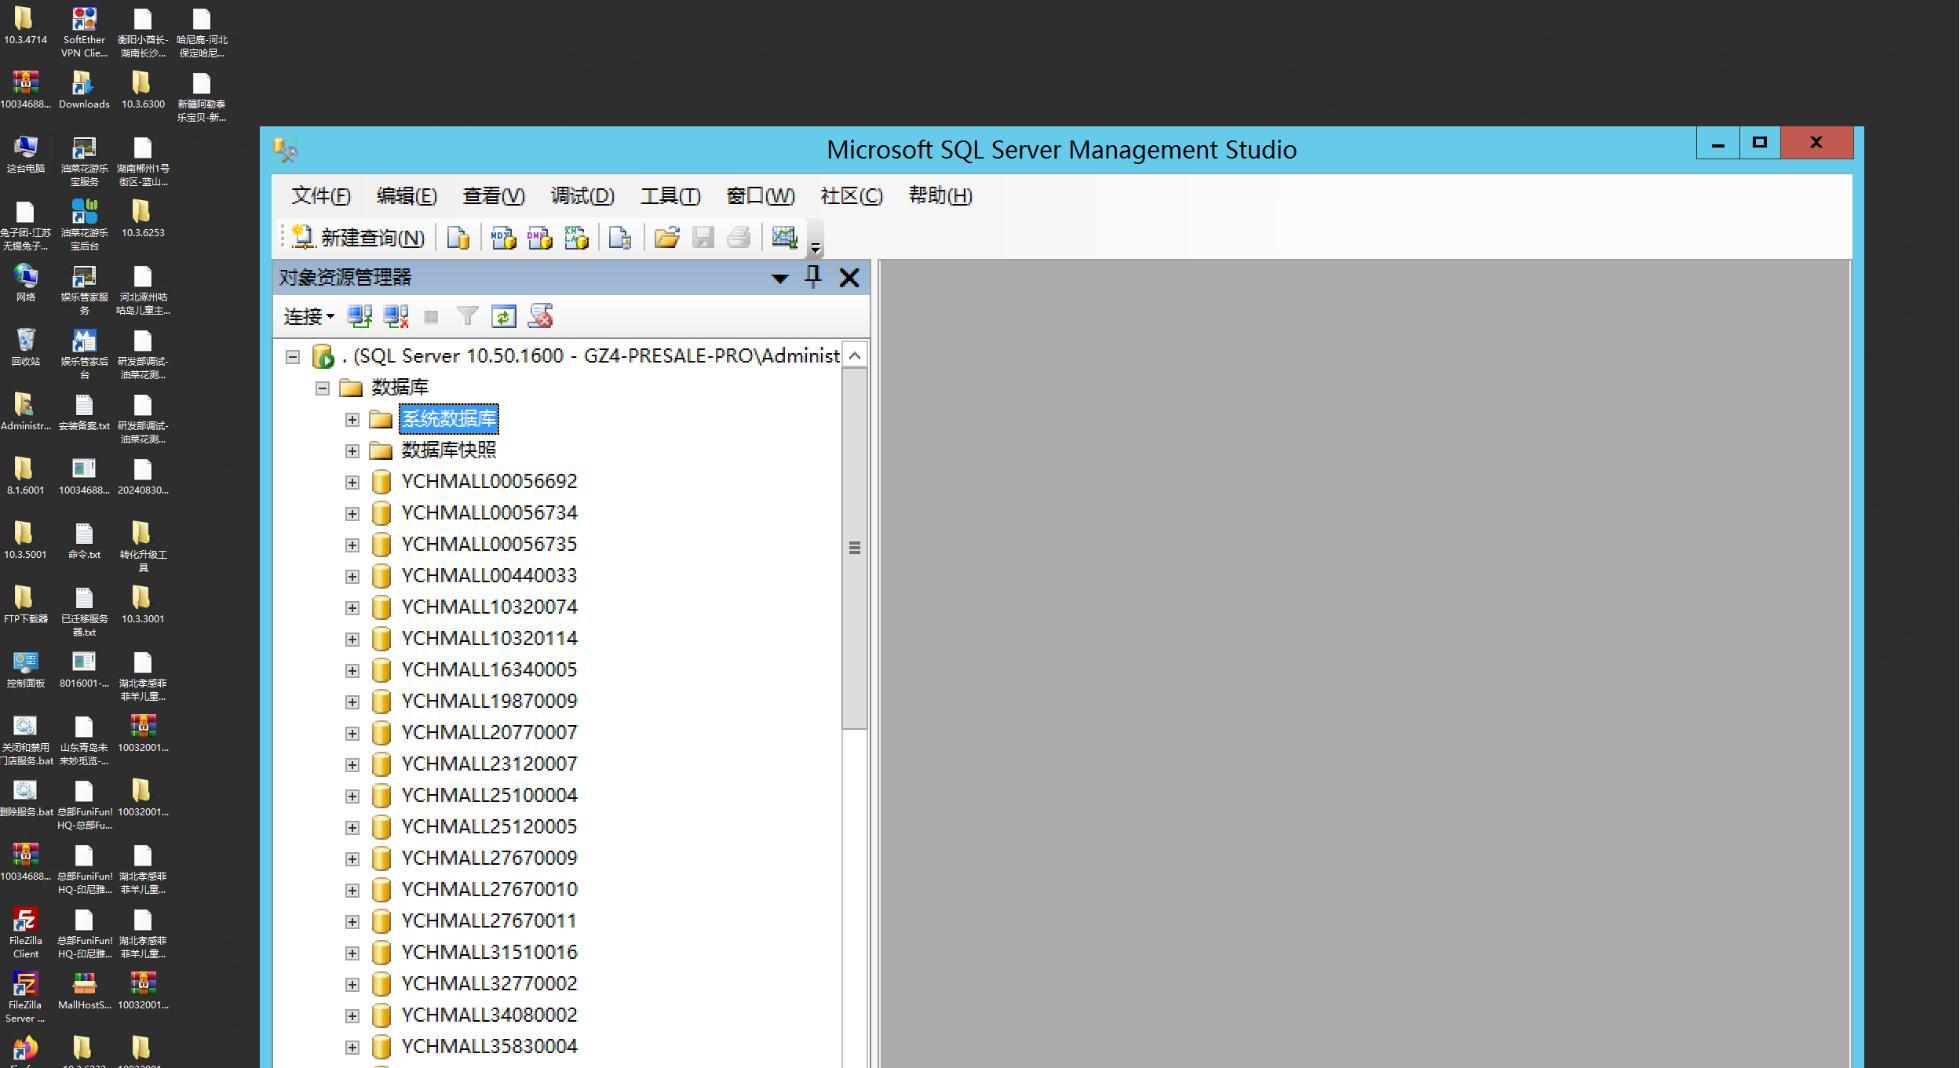Select the 这台电脑 desktop icon

[x=25, y=155]
